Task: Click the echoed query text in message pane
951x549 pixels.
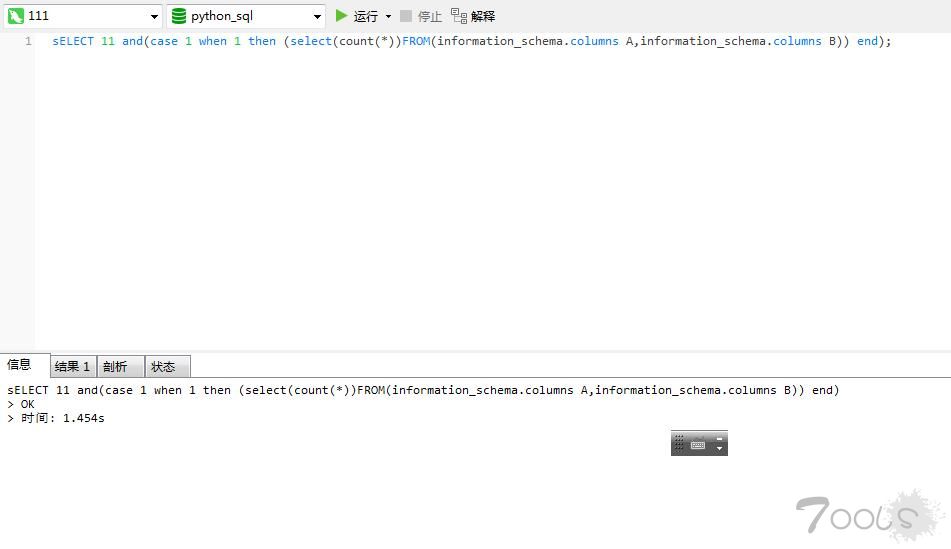Action: [423, 390]
